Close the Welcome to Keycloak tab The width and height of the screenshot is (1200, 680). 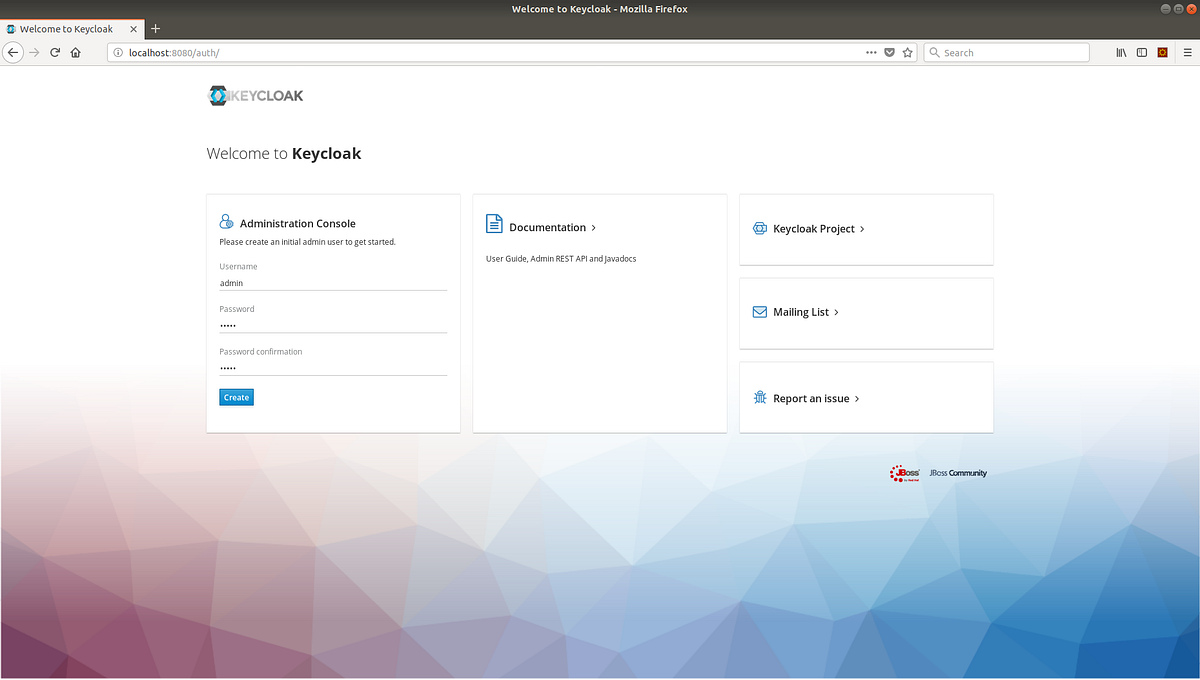coord(133,29)
